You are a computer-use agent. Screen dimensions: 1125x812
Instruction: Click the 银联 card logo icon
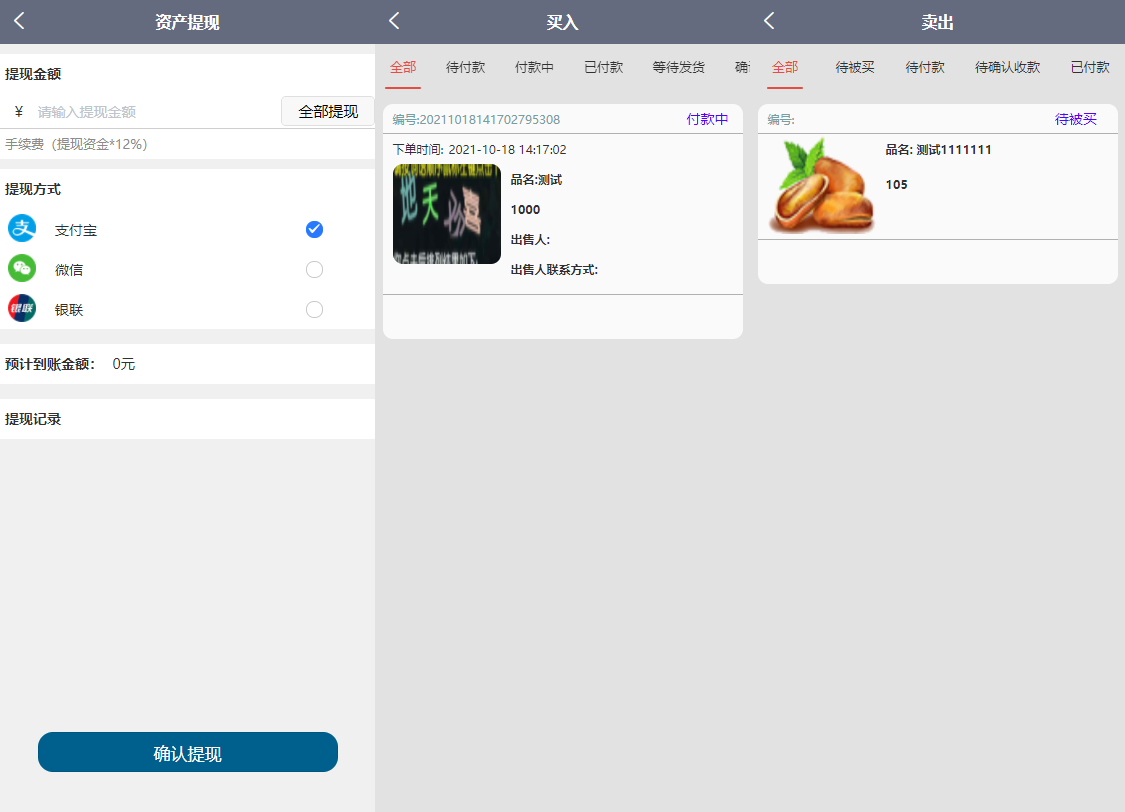[22, 309]
